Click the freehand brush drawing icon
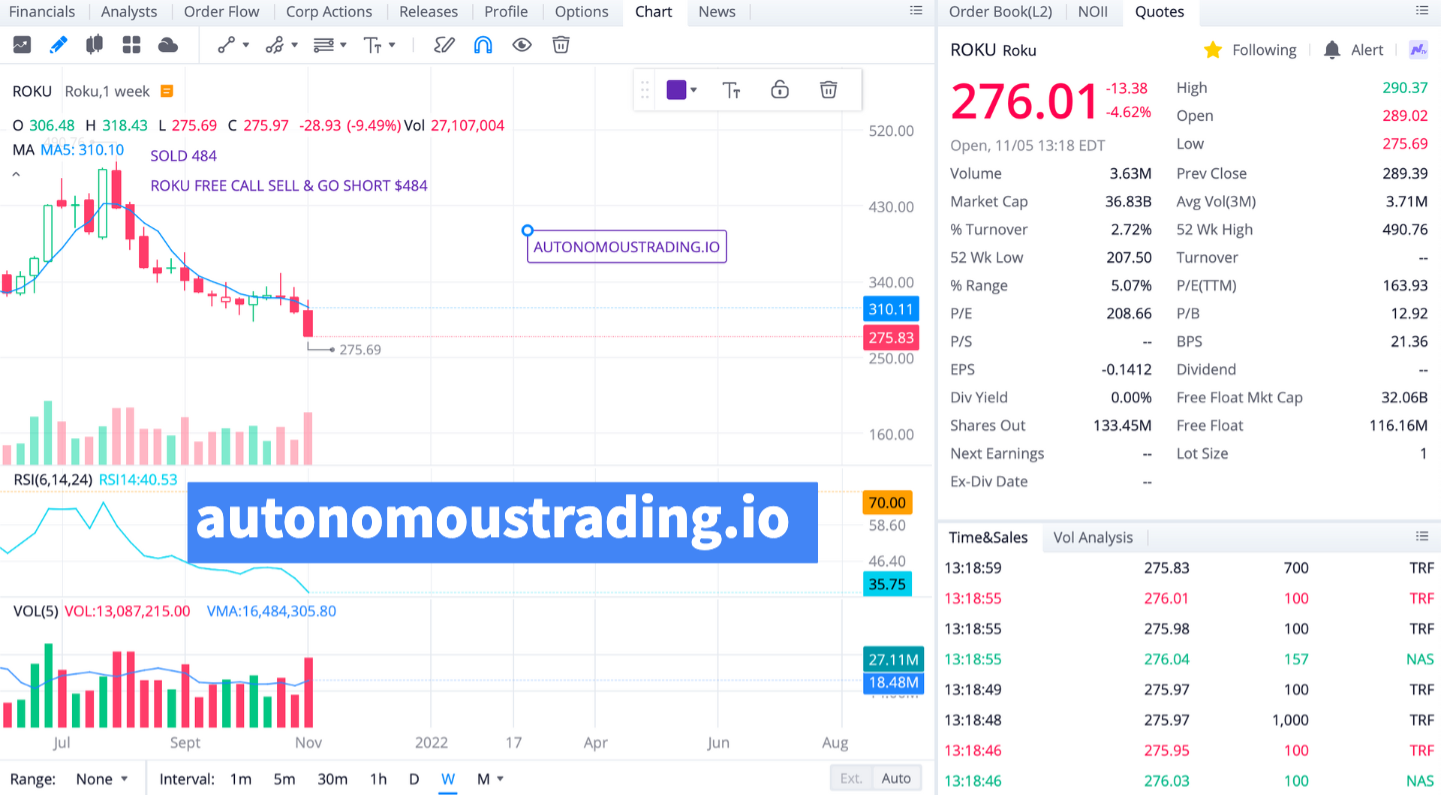The width and height of the screenshot is (1441, 795). (445, 45)
